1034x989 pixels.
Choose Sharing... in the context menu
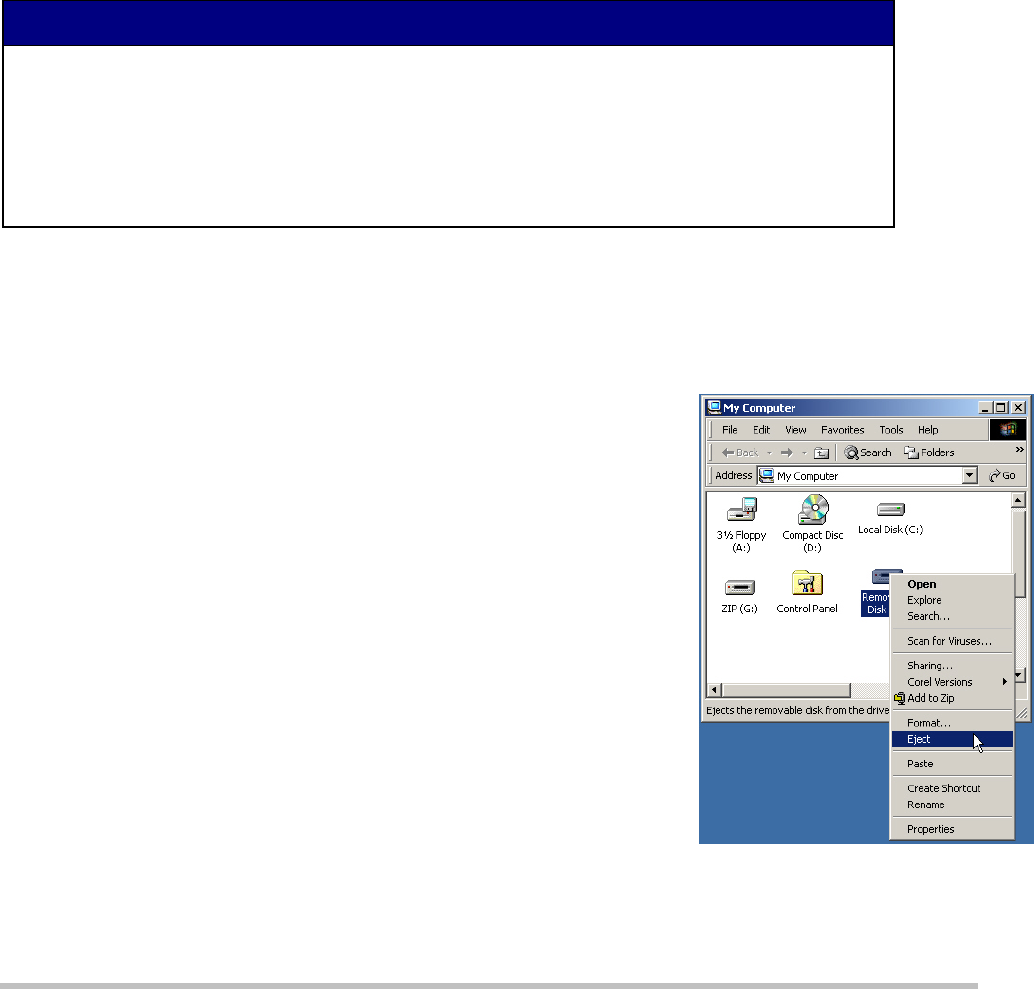click(x=952, y=666)
